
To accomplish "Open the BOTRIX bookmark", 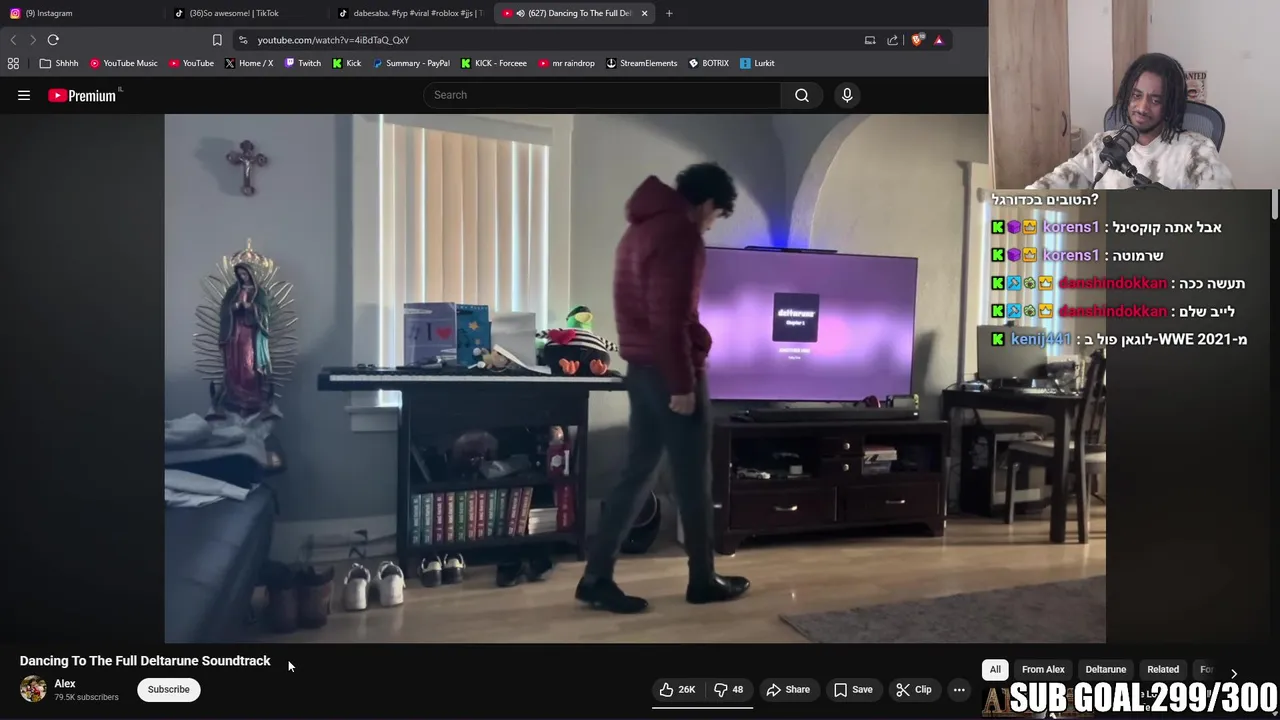I will (x=709, y=63).
